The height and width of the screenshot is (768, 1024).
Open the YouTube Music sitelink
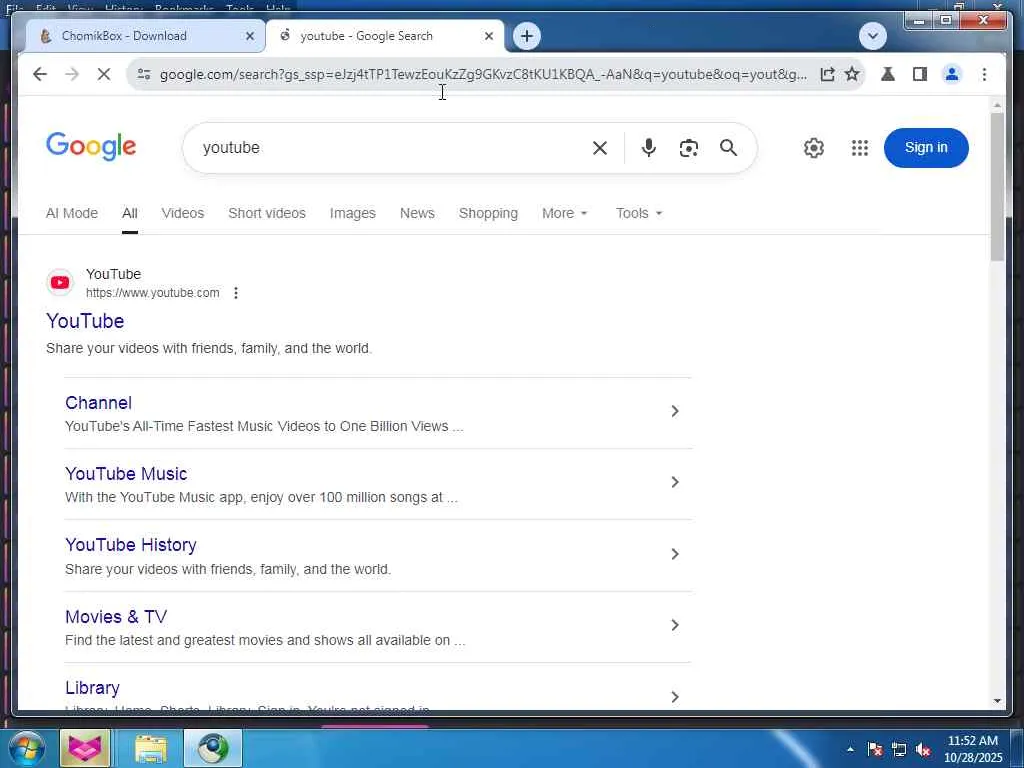126,474
